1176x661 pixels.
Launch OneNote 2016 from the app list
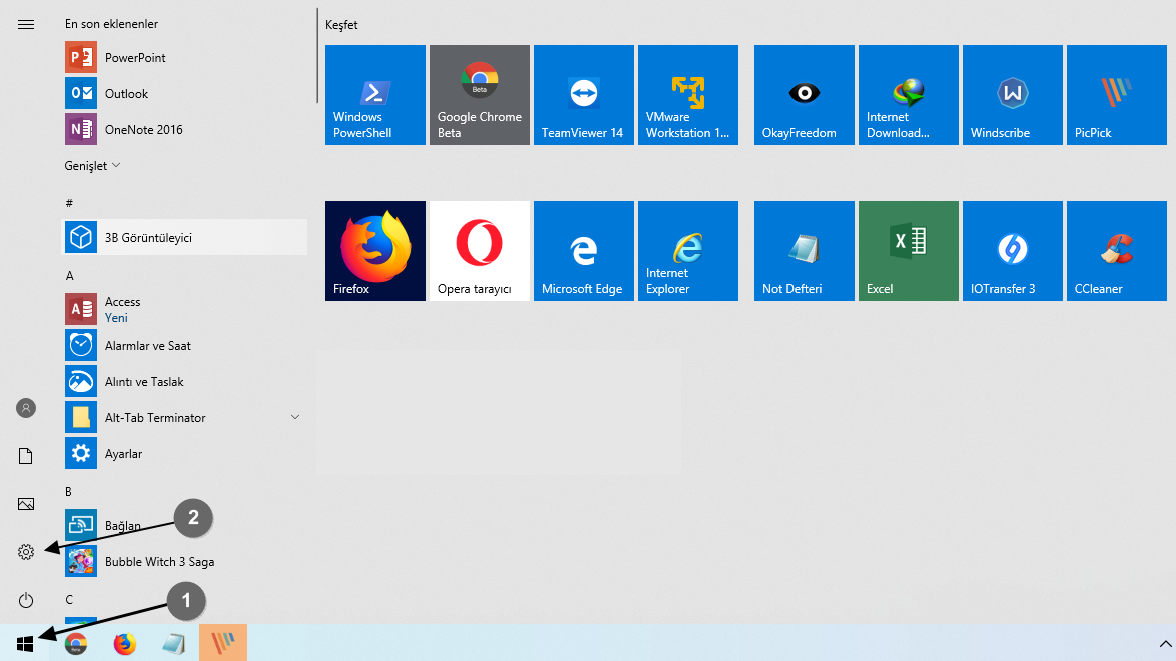click(184, 129)
